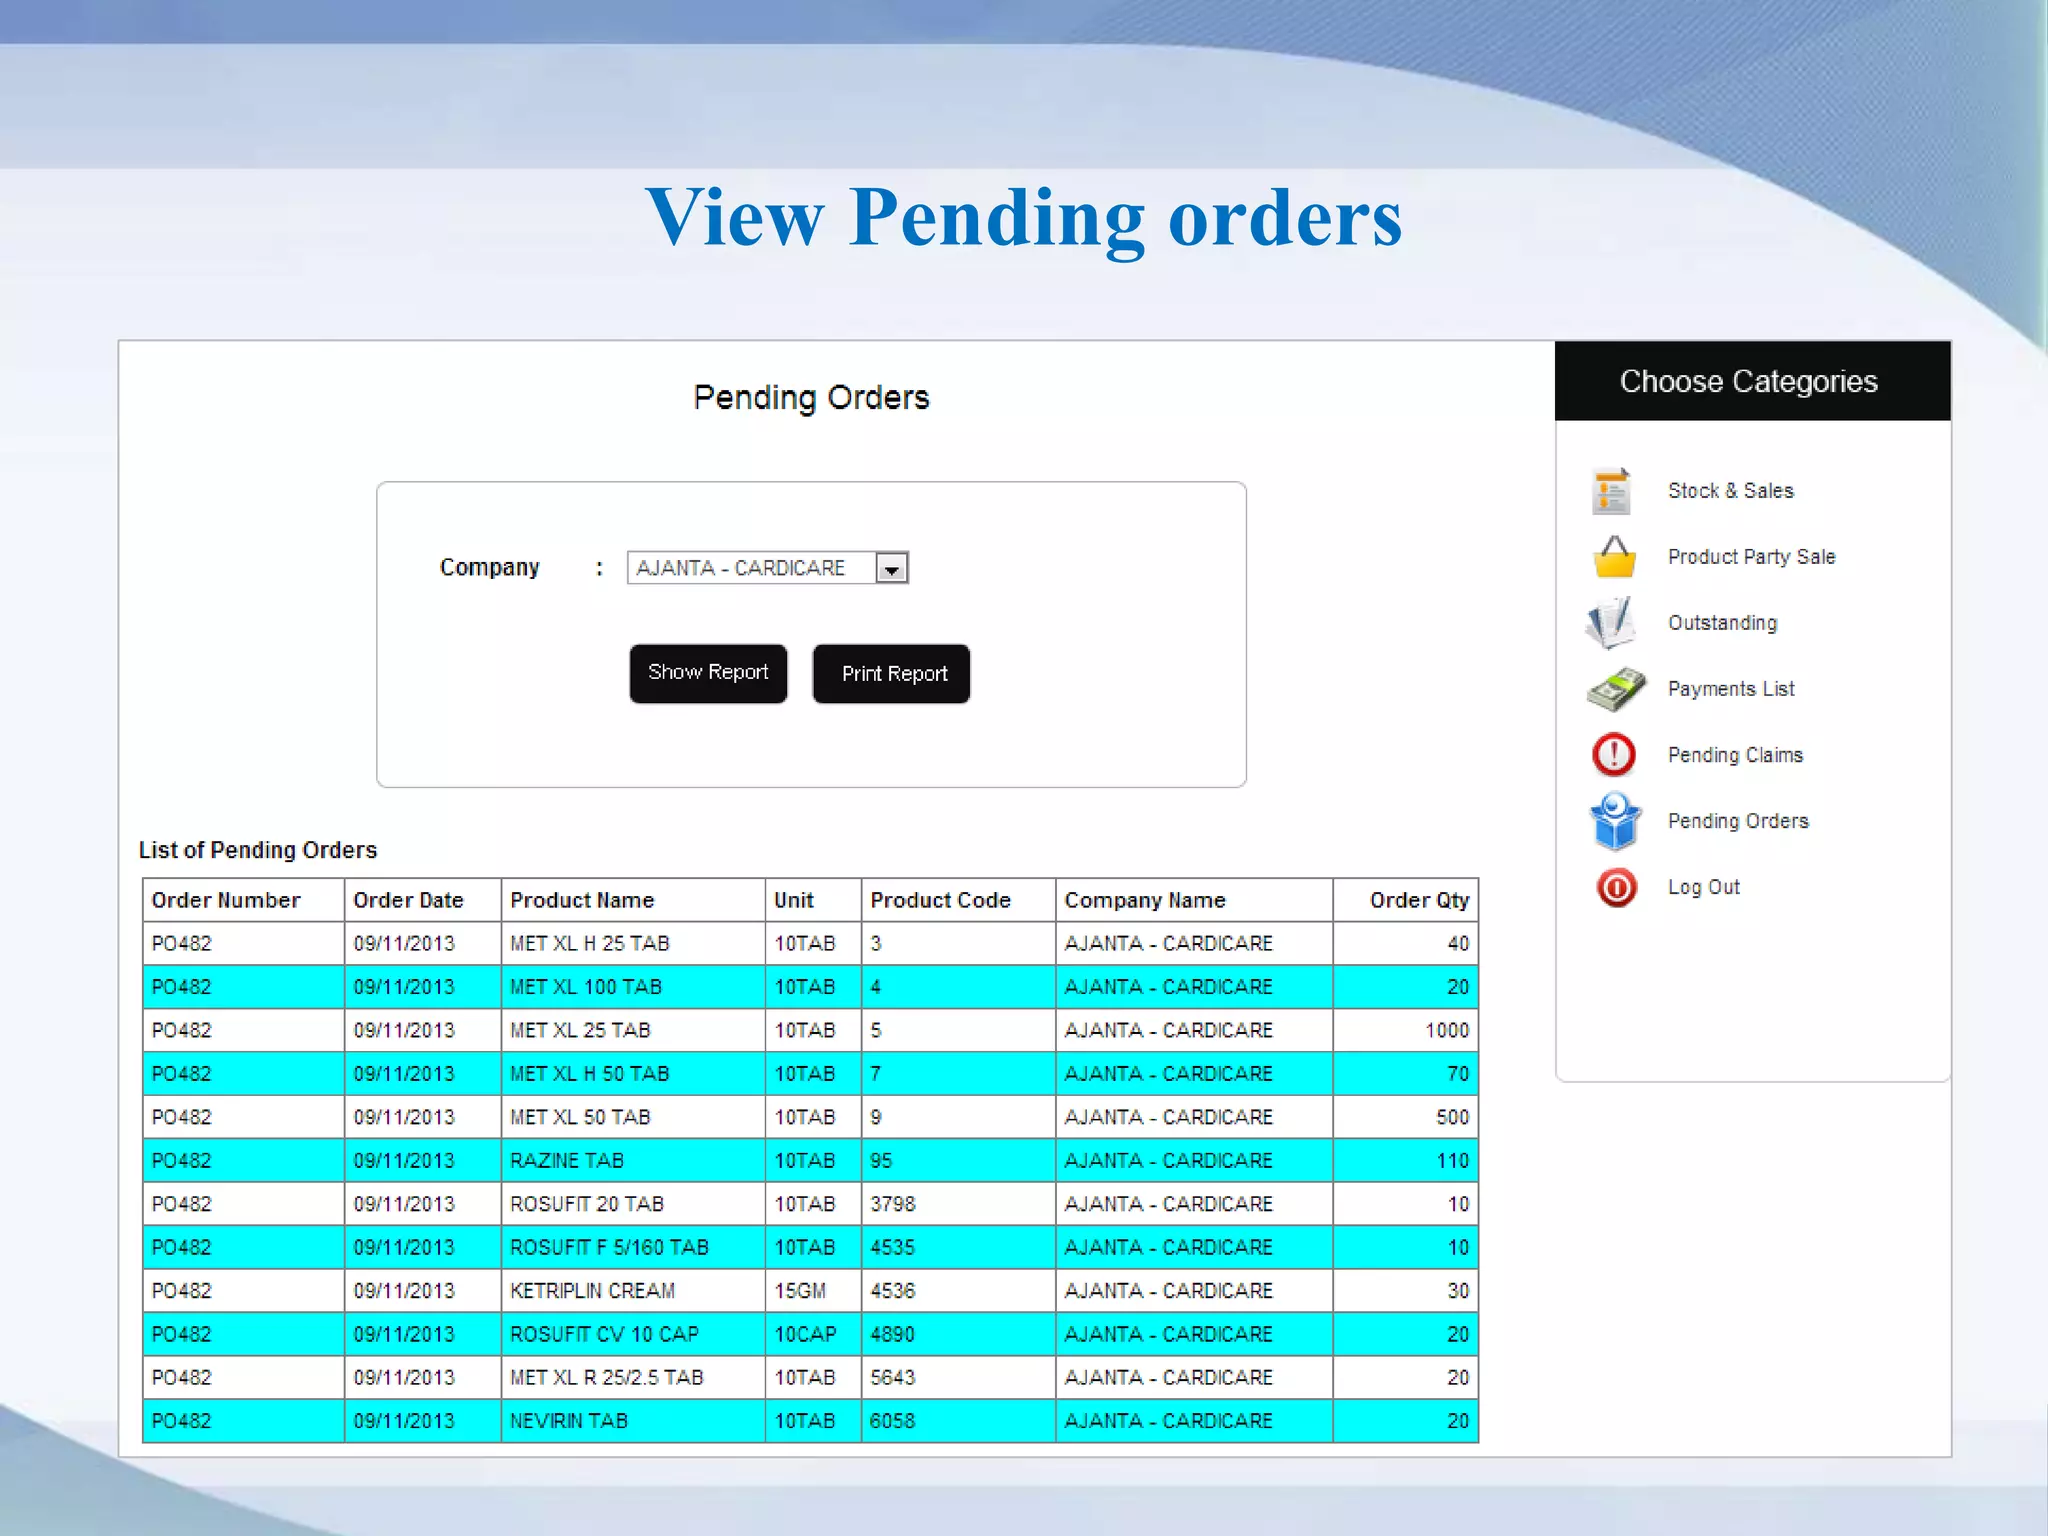Go to the Outstanding category
Image resolution: width=2048 pixels, height=1536 pixels.
click(1722, 623)
